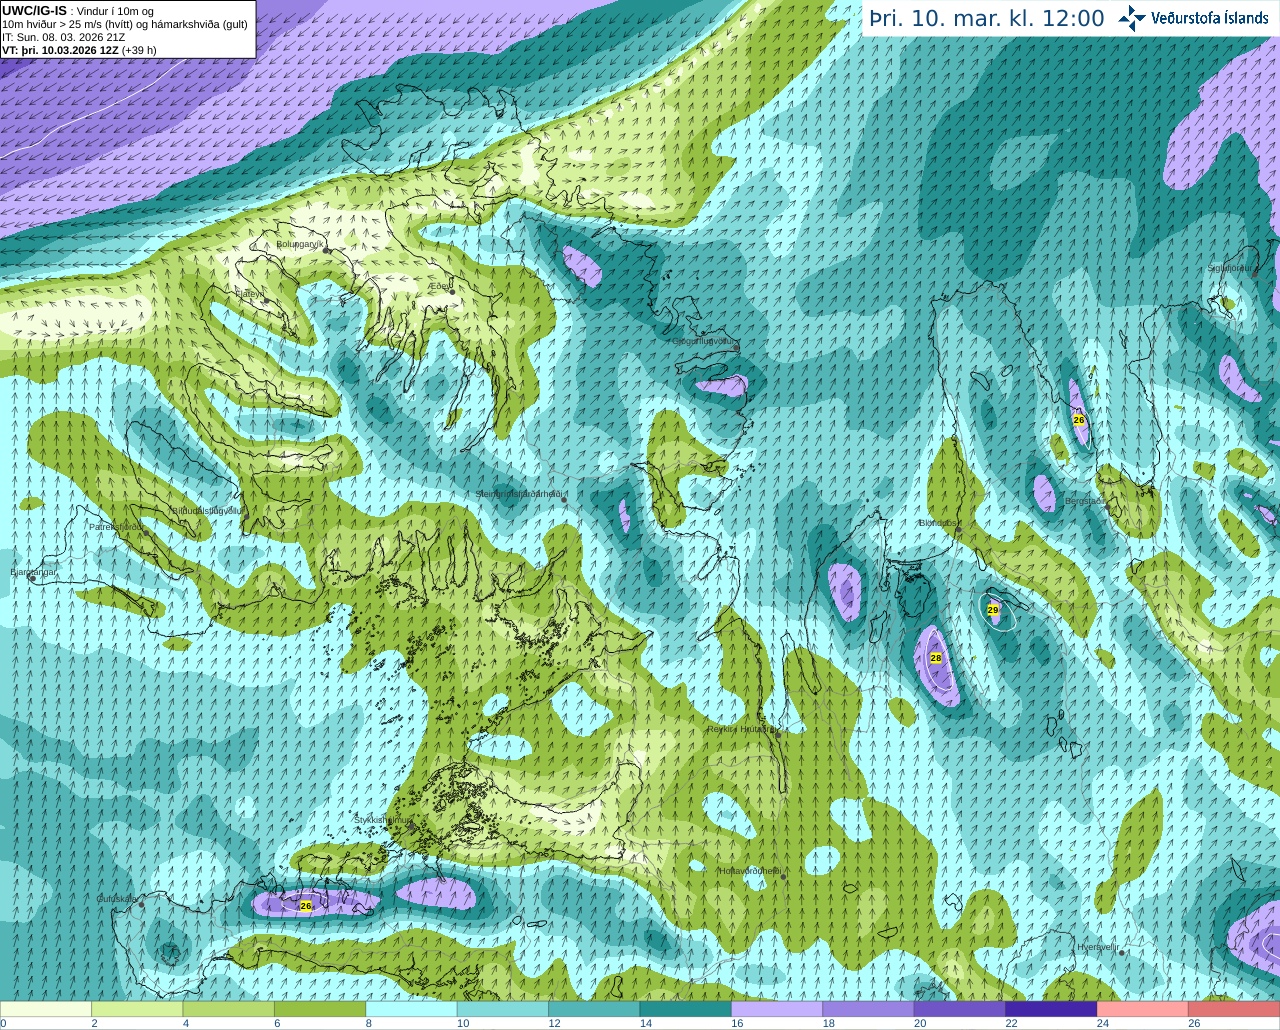Select the Bergstaðir station label

point(1085,501)
